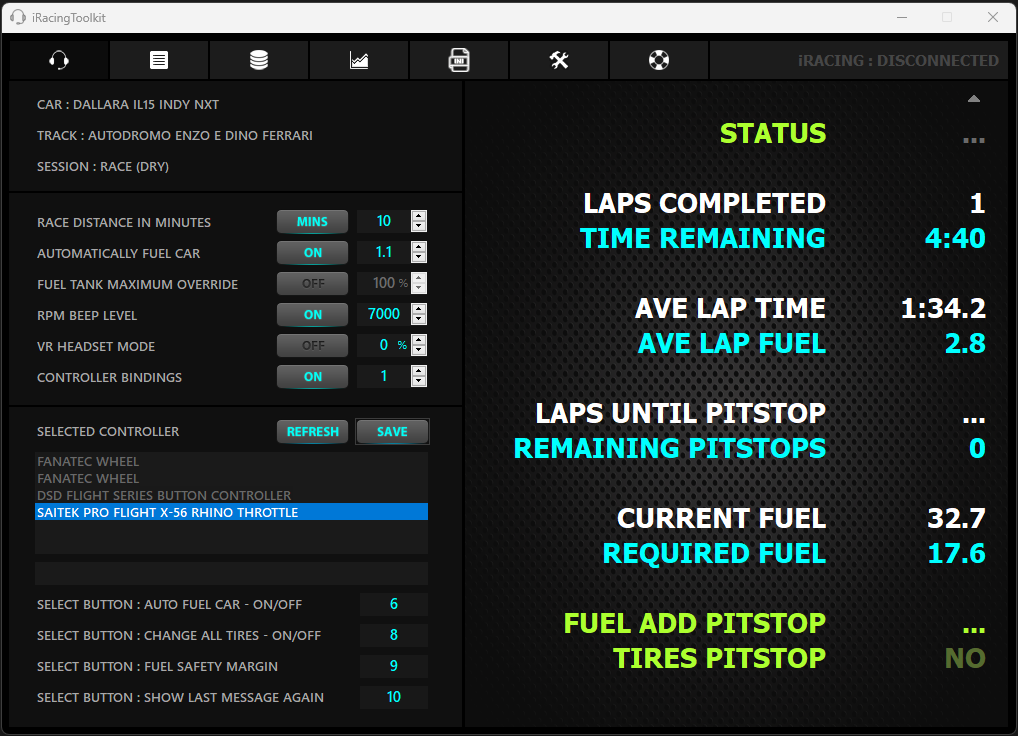Click the SAVE controller button
The width and height of the screenshot is (1018, 736).
[392, 432]
